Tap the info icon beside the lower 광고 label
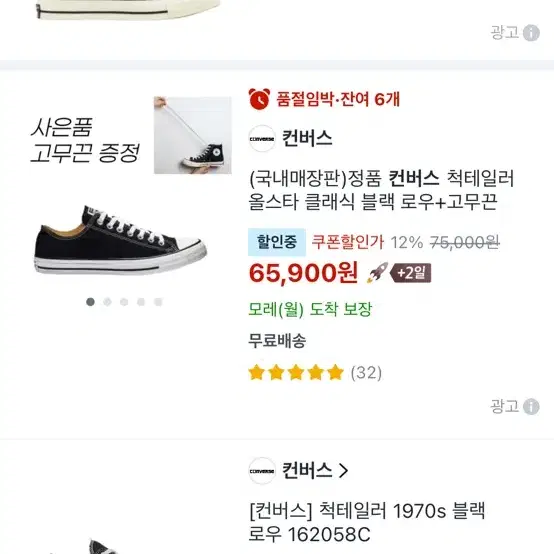 [x=531, y=406]
